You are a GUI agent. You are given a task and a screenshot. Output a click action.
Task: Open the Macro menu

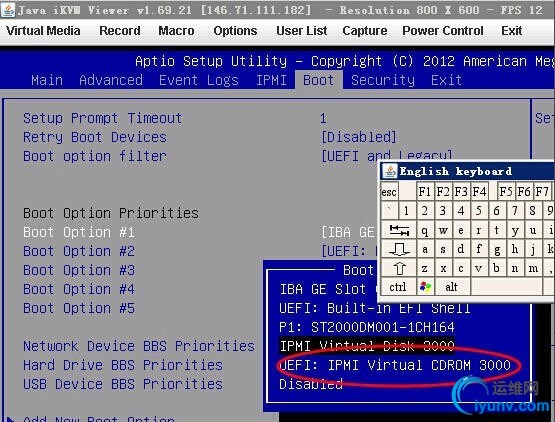[176, 31]
